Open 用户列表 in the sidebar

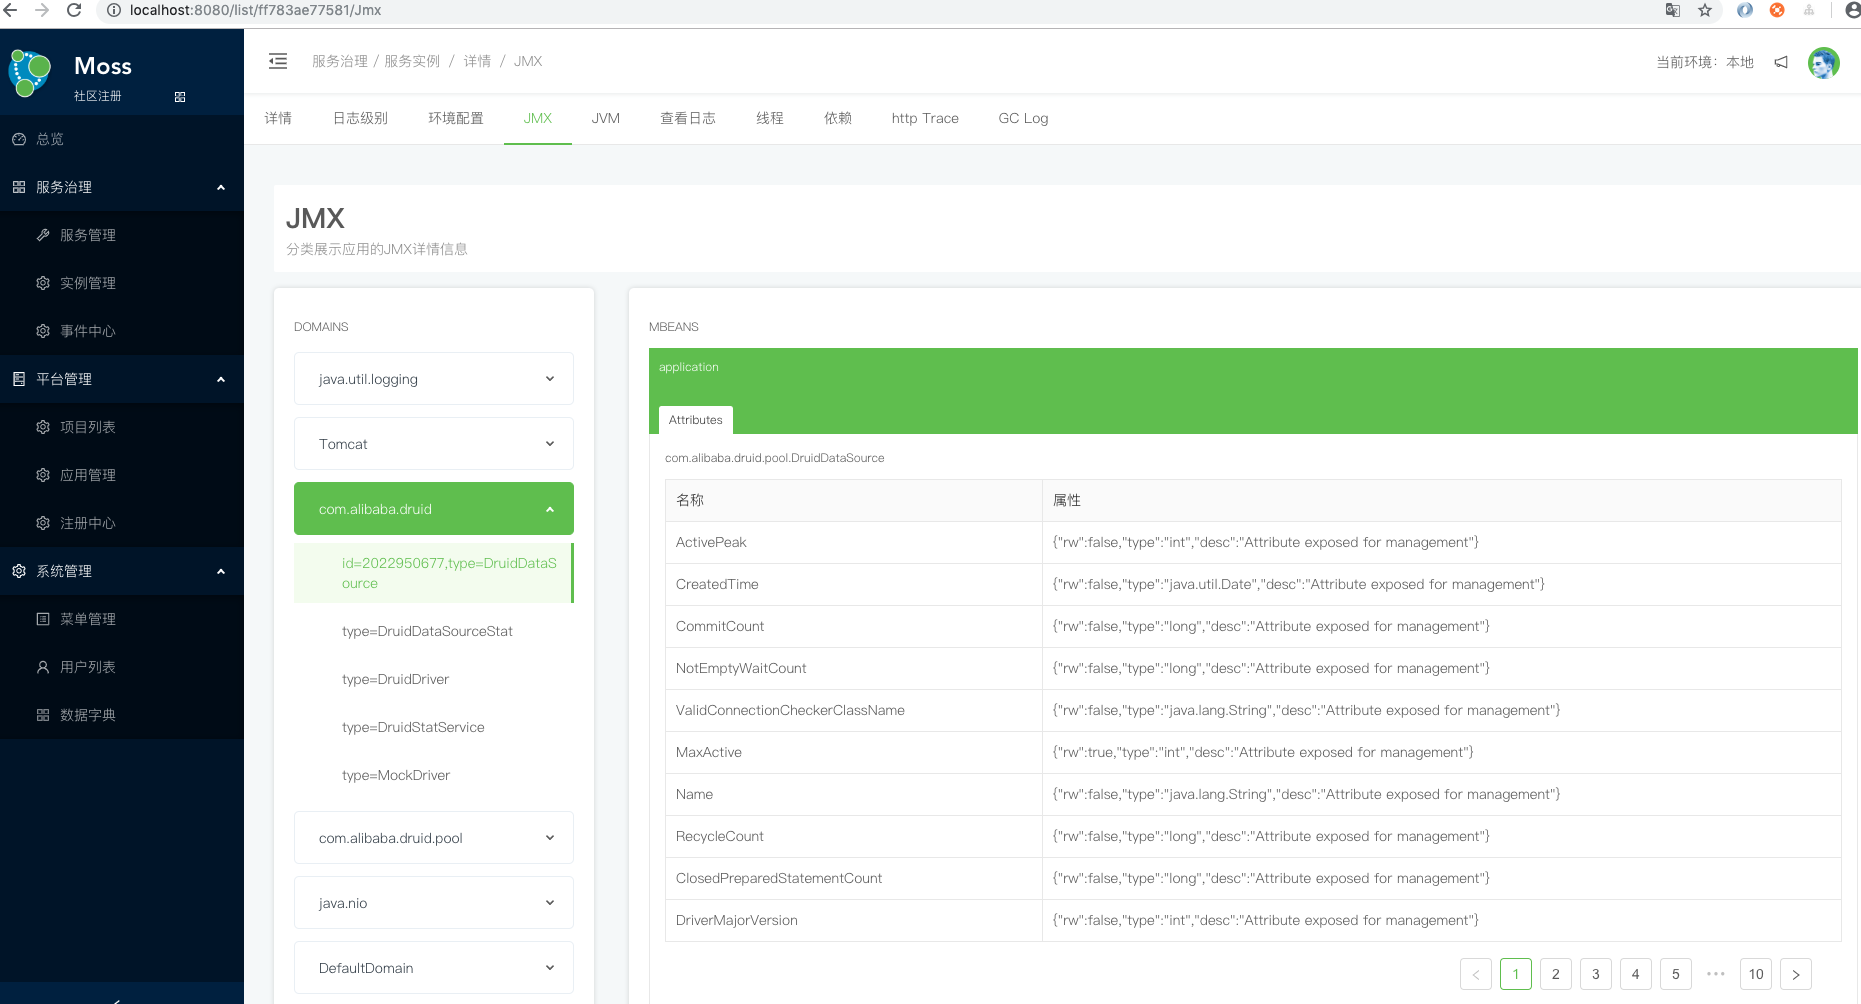tap(88, 667)
